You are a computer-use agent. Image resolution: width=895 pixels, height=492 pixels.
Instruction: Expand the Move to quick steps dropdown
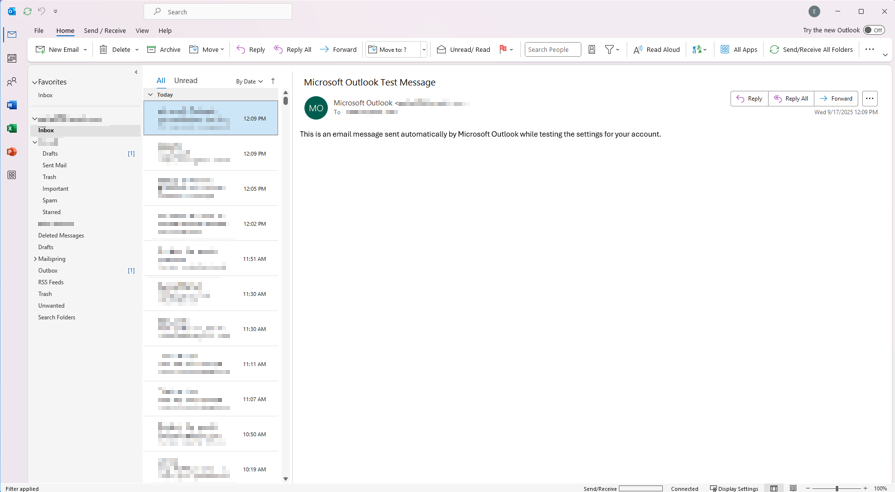click(x=424, y=50)
